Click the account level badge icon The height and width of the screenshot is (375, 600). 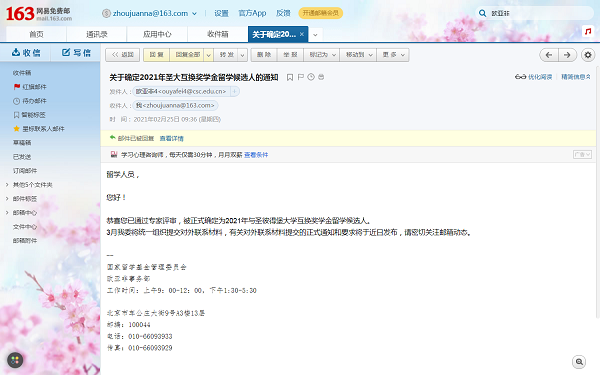pyautogui.click(x=106, y=13)
